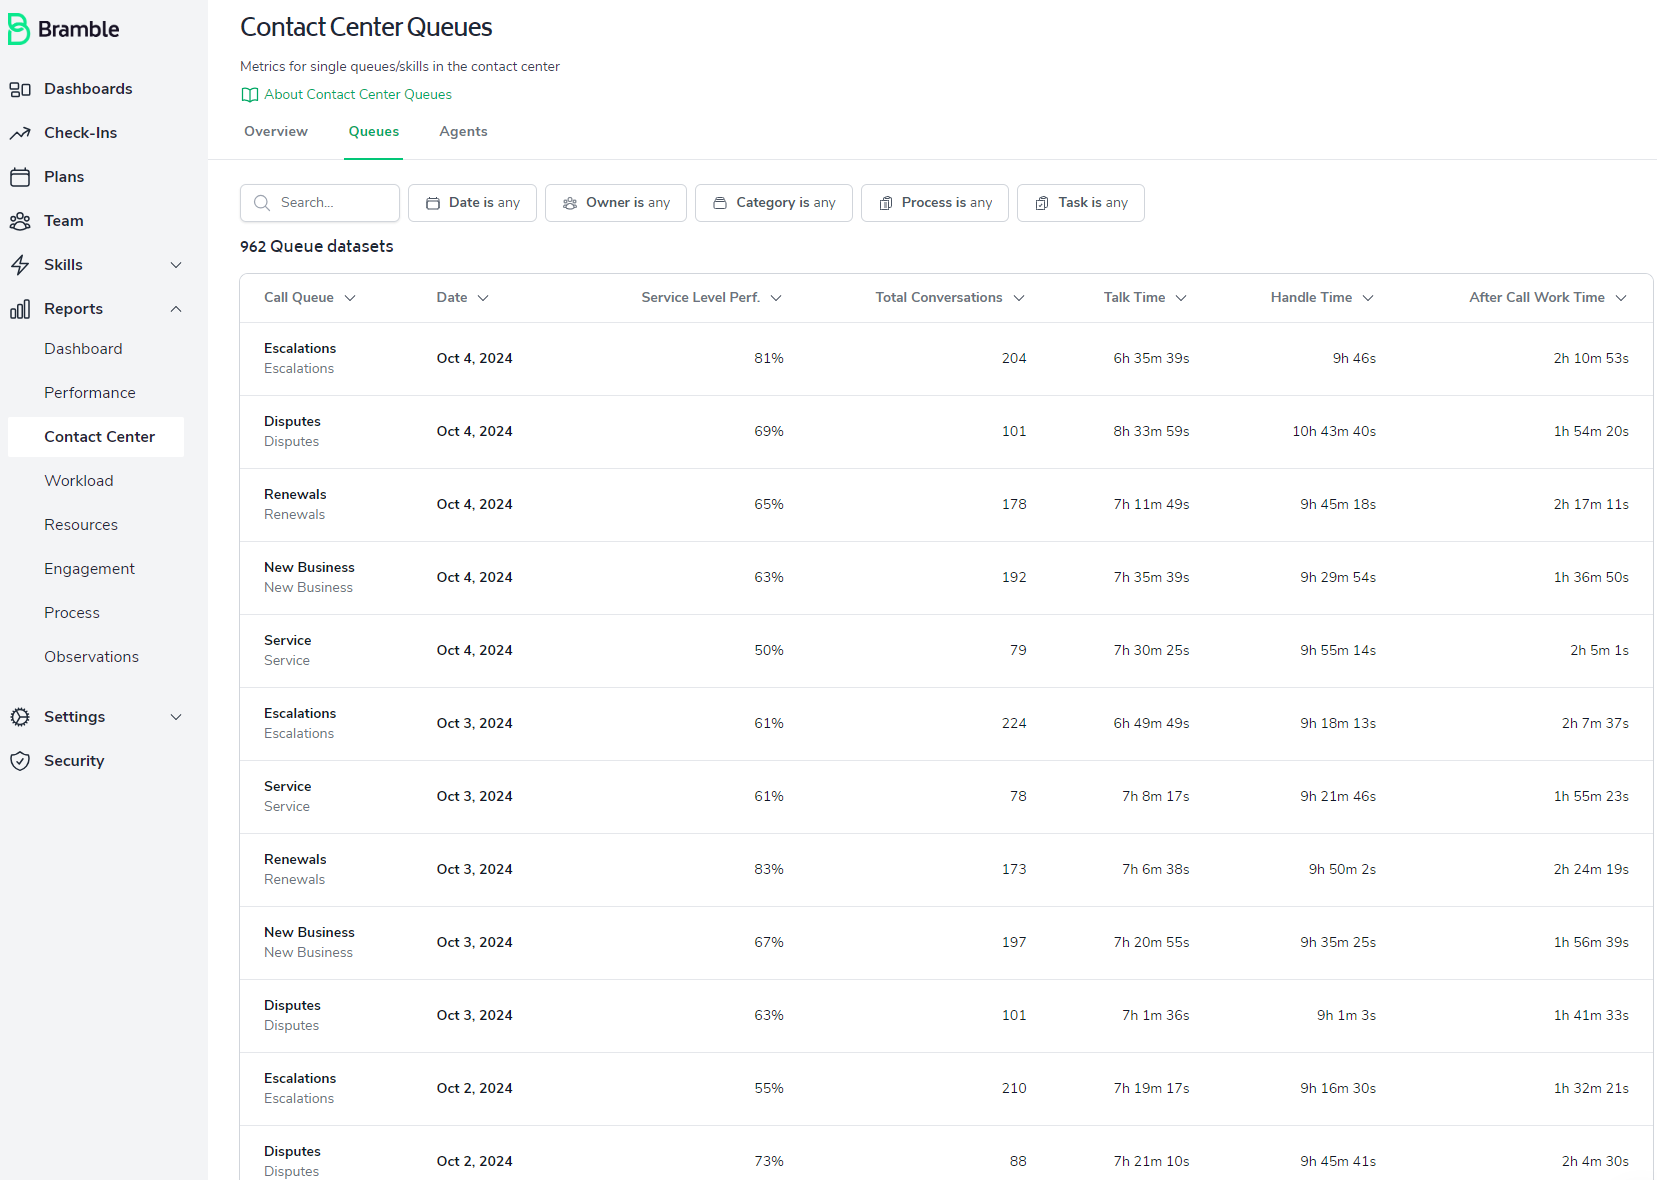Screen dimensions: 1657x1180
Task: Expand the Skills sidebar section
Action: point(176,265)
